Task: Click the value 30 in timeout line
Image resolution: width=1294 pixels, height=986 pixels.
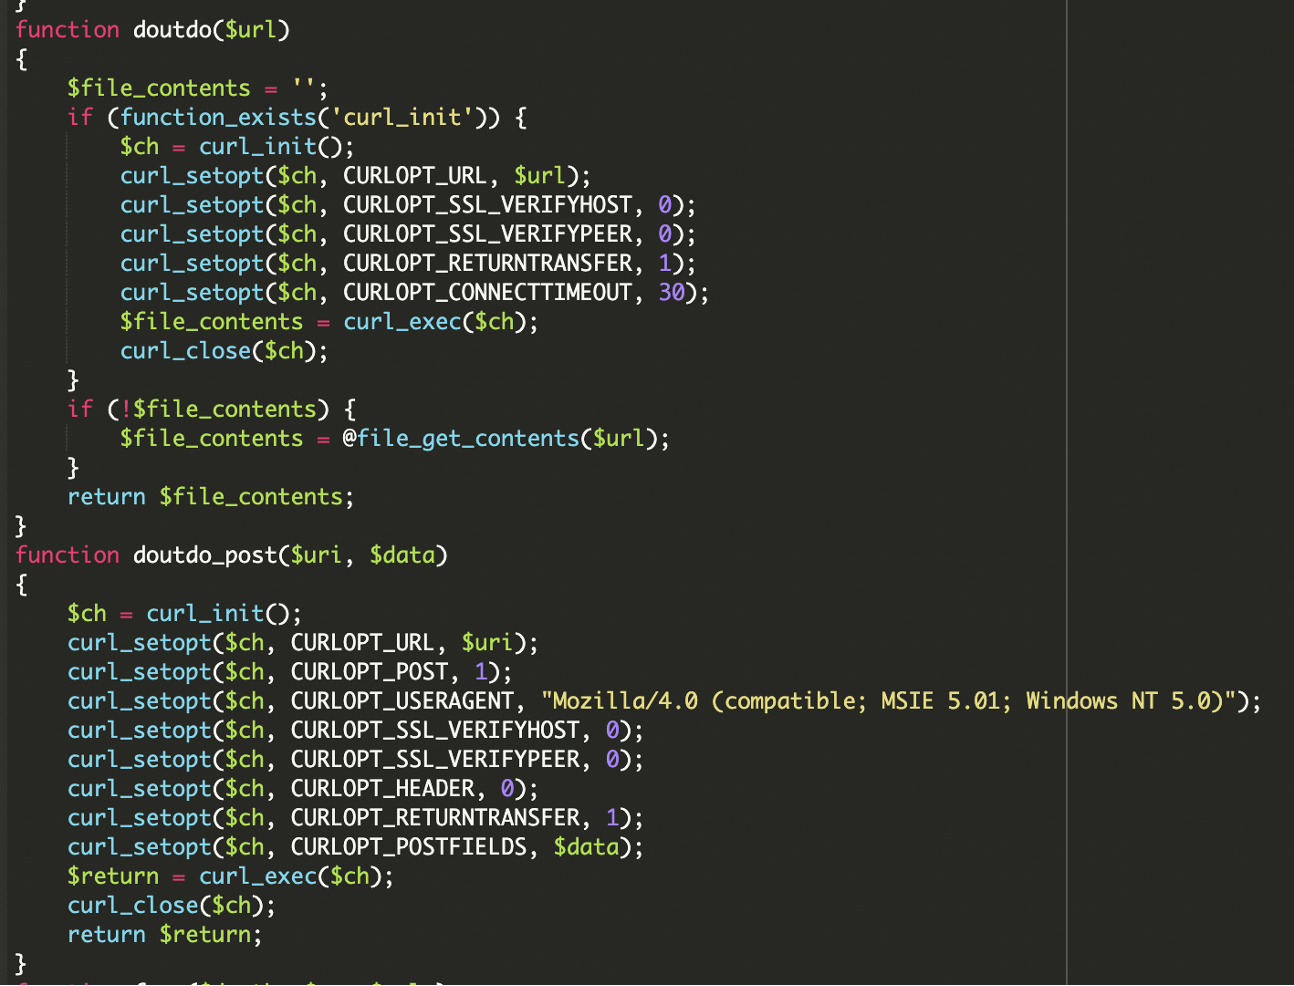Action: coord(671,293)
